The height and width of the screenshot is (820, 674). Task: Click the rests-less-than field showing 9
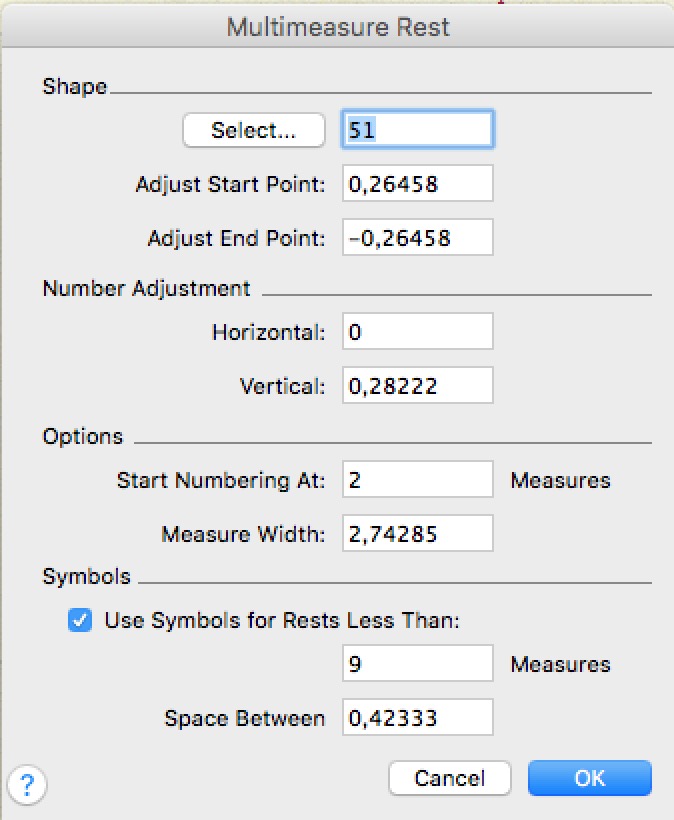pos(417,664)
